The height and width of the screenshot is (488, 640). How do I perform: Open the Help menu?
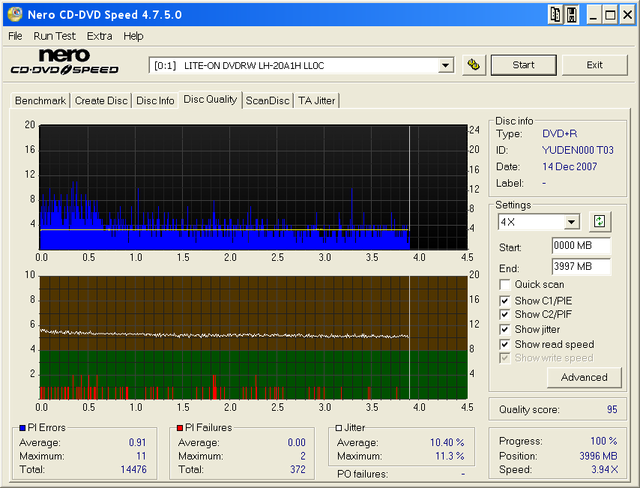click(x=133, y=36)
